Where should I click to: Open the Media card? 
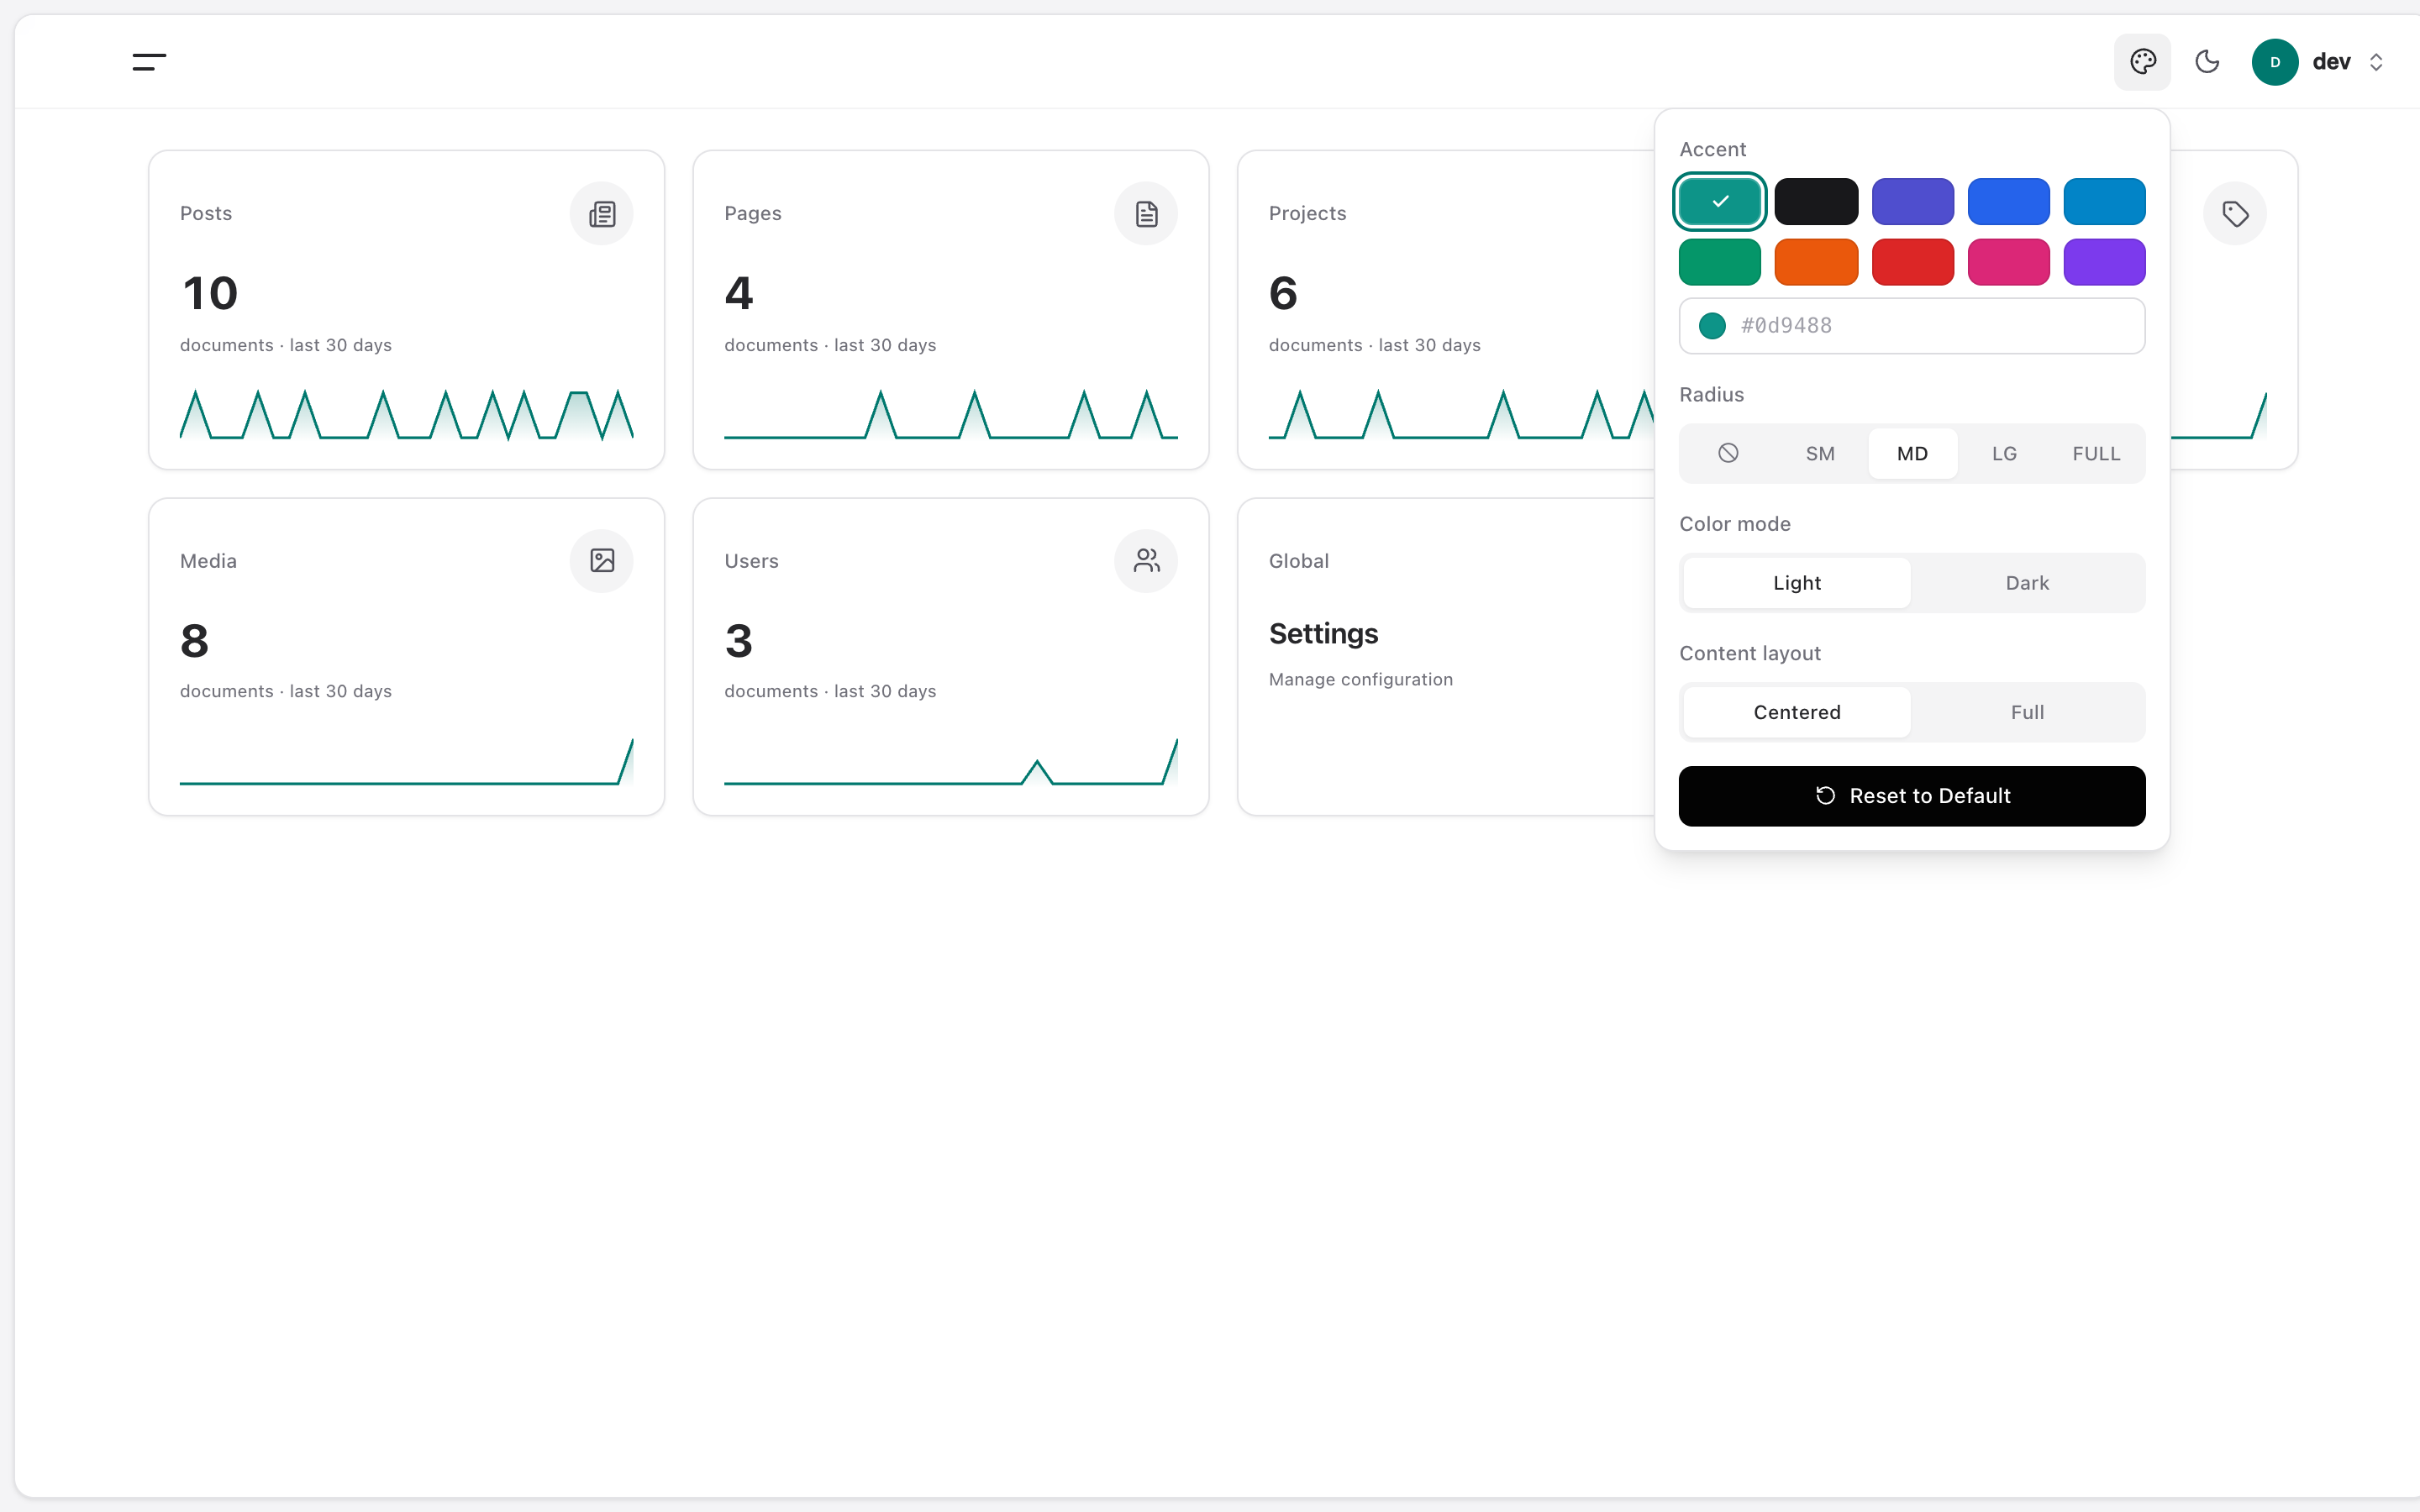[x=407, y=657]
